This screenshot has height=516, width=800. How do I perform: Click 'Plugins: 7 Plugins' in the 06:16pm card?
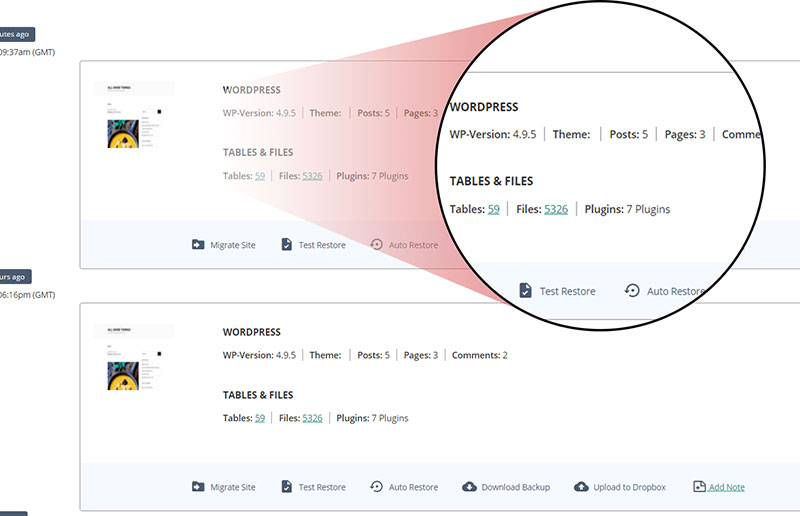tap(372, 418)
